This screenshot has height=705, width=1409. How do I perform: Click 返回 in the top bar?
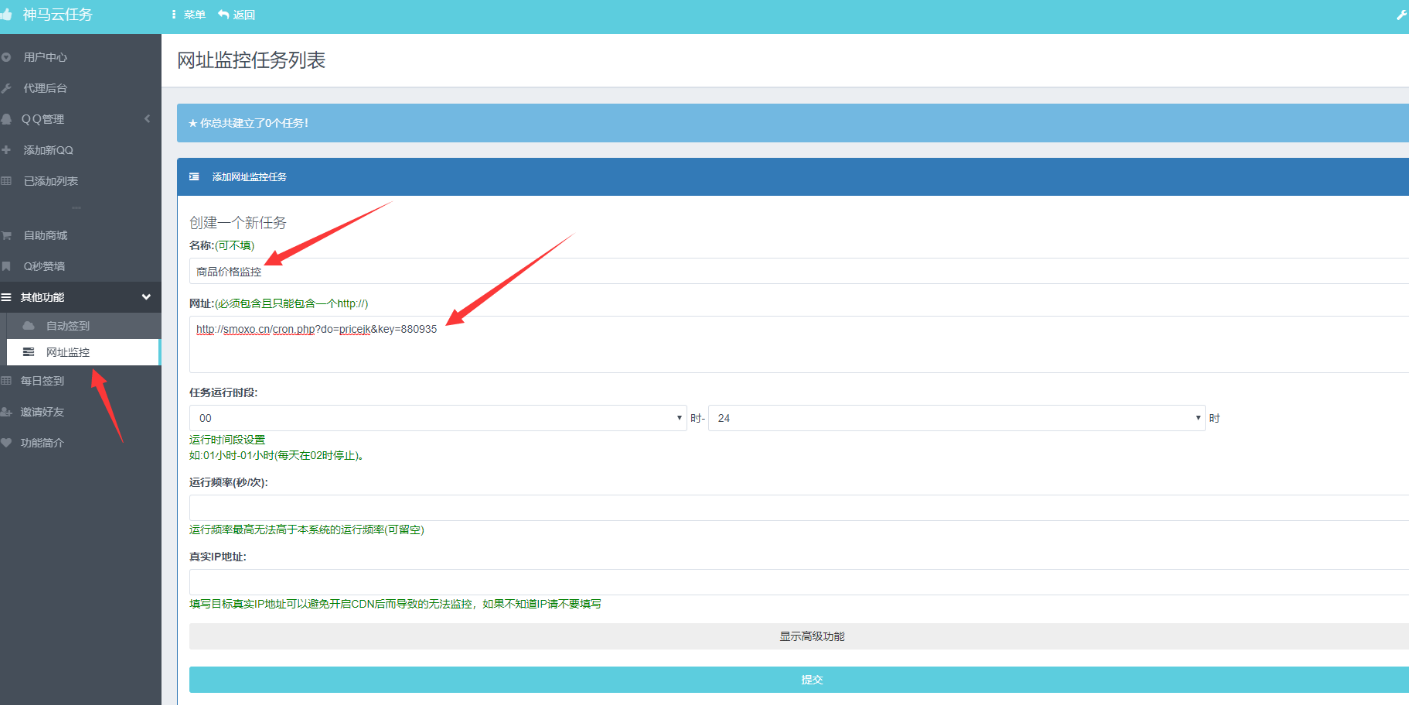pos(237,15)
